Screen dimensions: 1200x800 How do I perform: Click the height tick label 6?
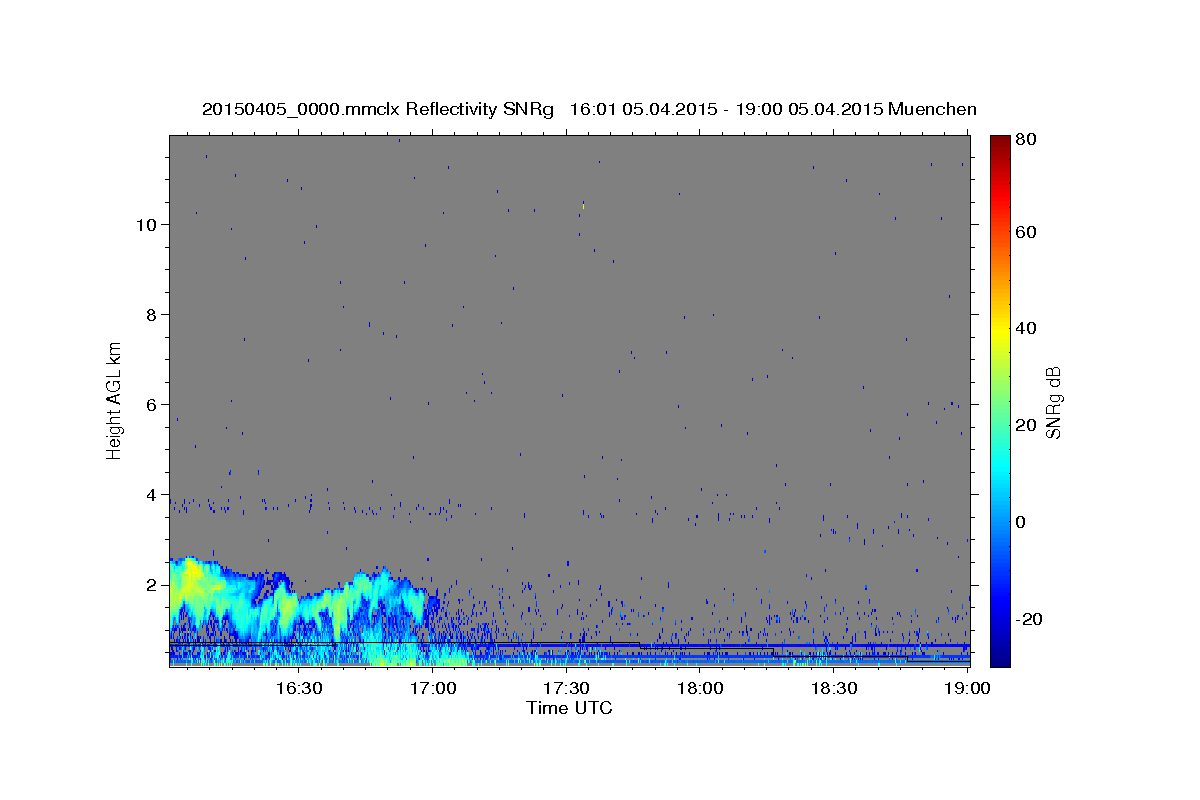150,404
